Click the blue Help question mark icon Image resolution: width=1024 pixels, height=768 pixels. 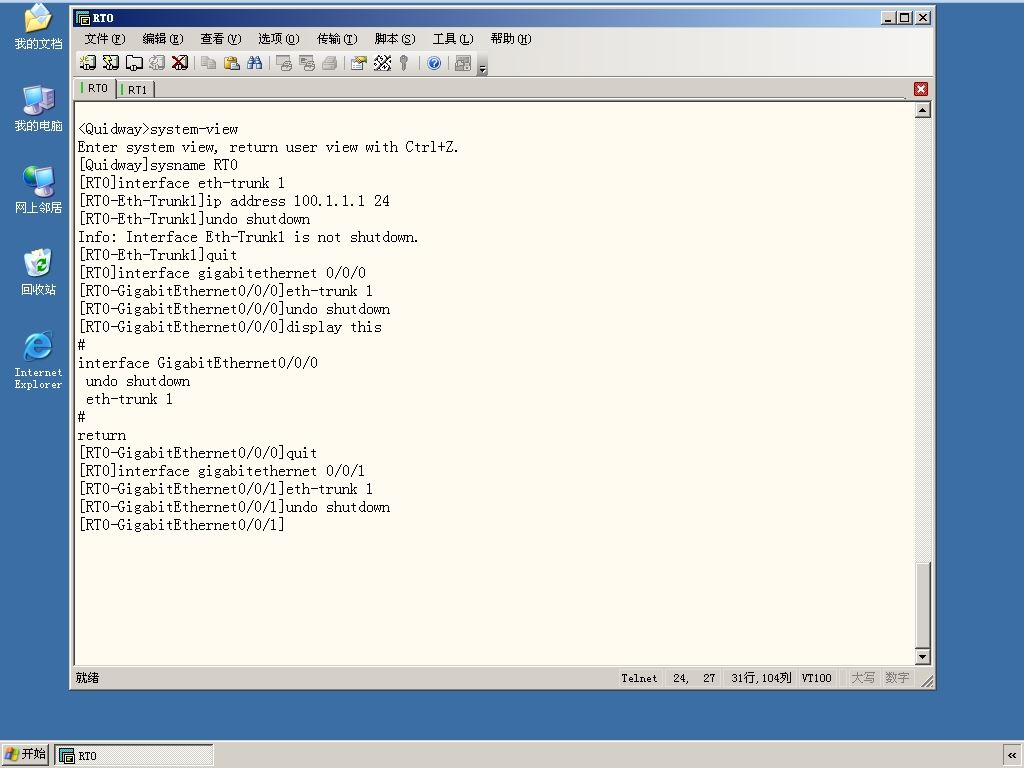[434, 63]
